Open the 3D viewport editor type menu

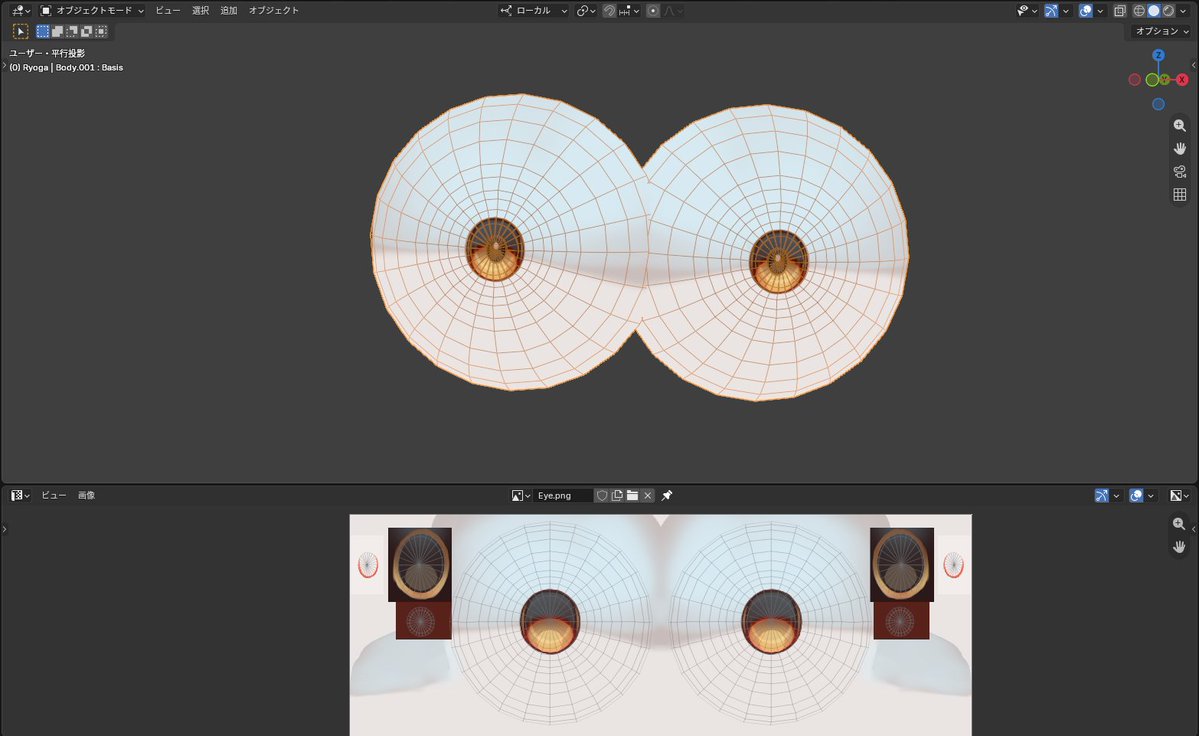21,11
